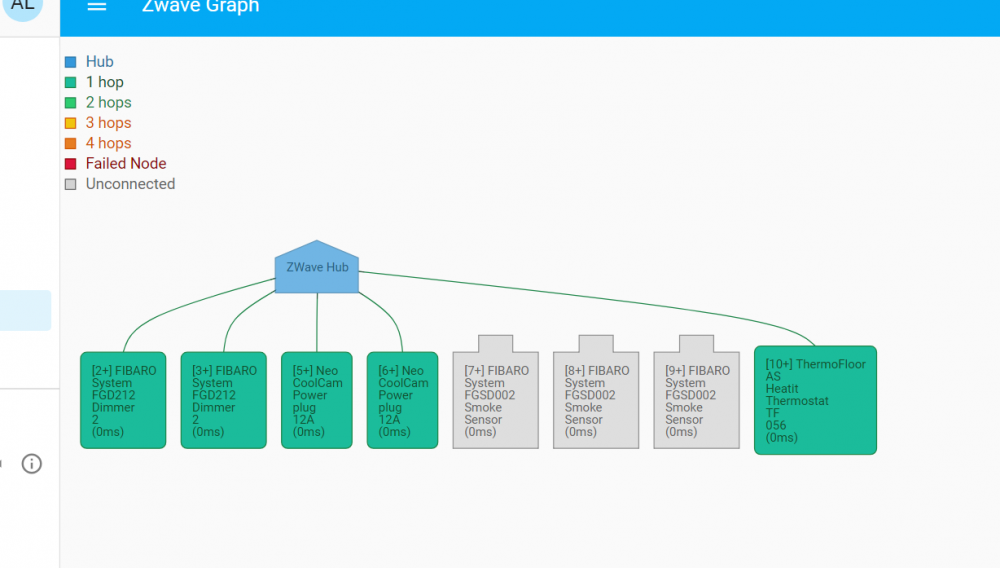Image resolution: width=1000 pixels, height=568 pixels.
Task: Open the hamburger menu in header
Action: click(x=96, y=7)
